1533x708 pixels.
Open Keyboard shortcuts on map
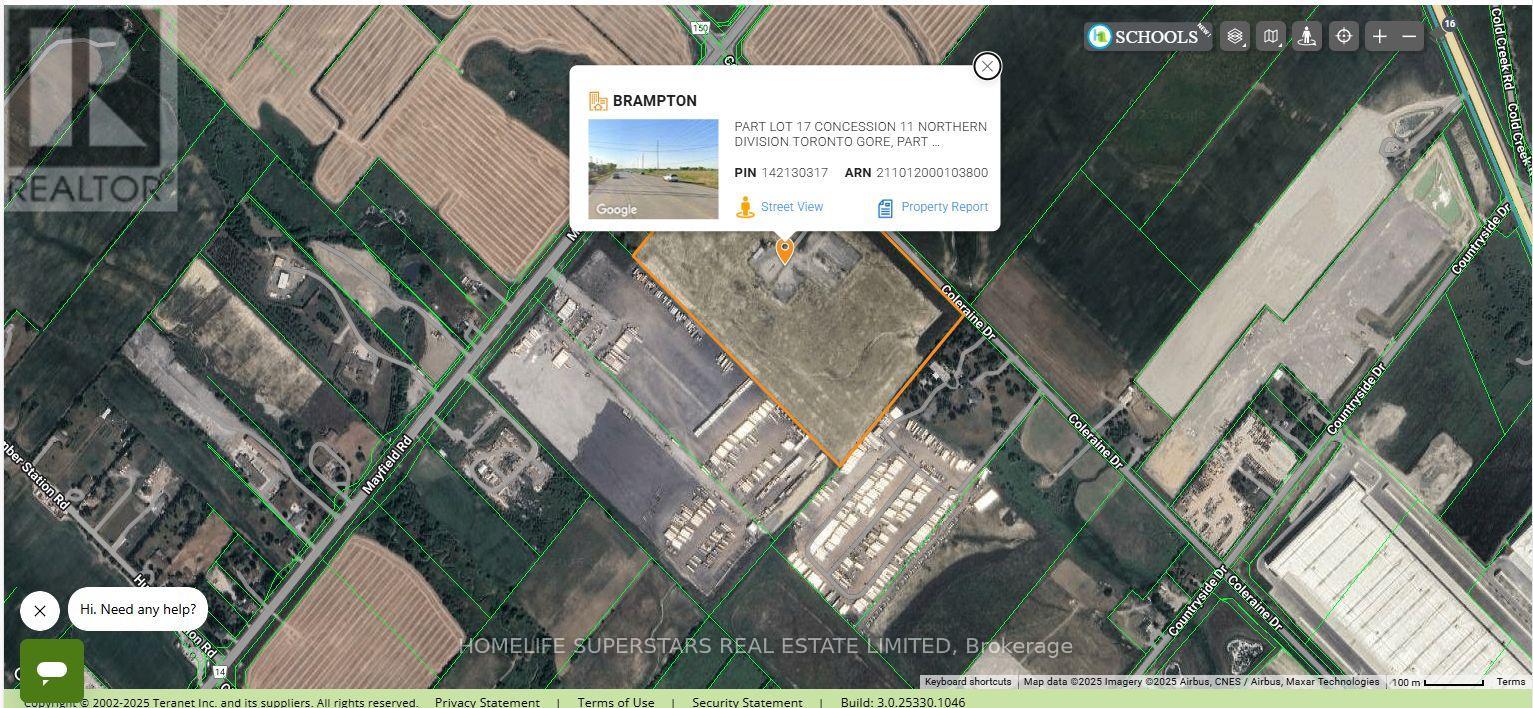pyautogui.click(x=967, y=682)
